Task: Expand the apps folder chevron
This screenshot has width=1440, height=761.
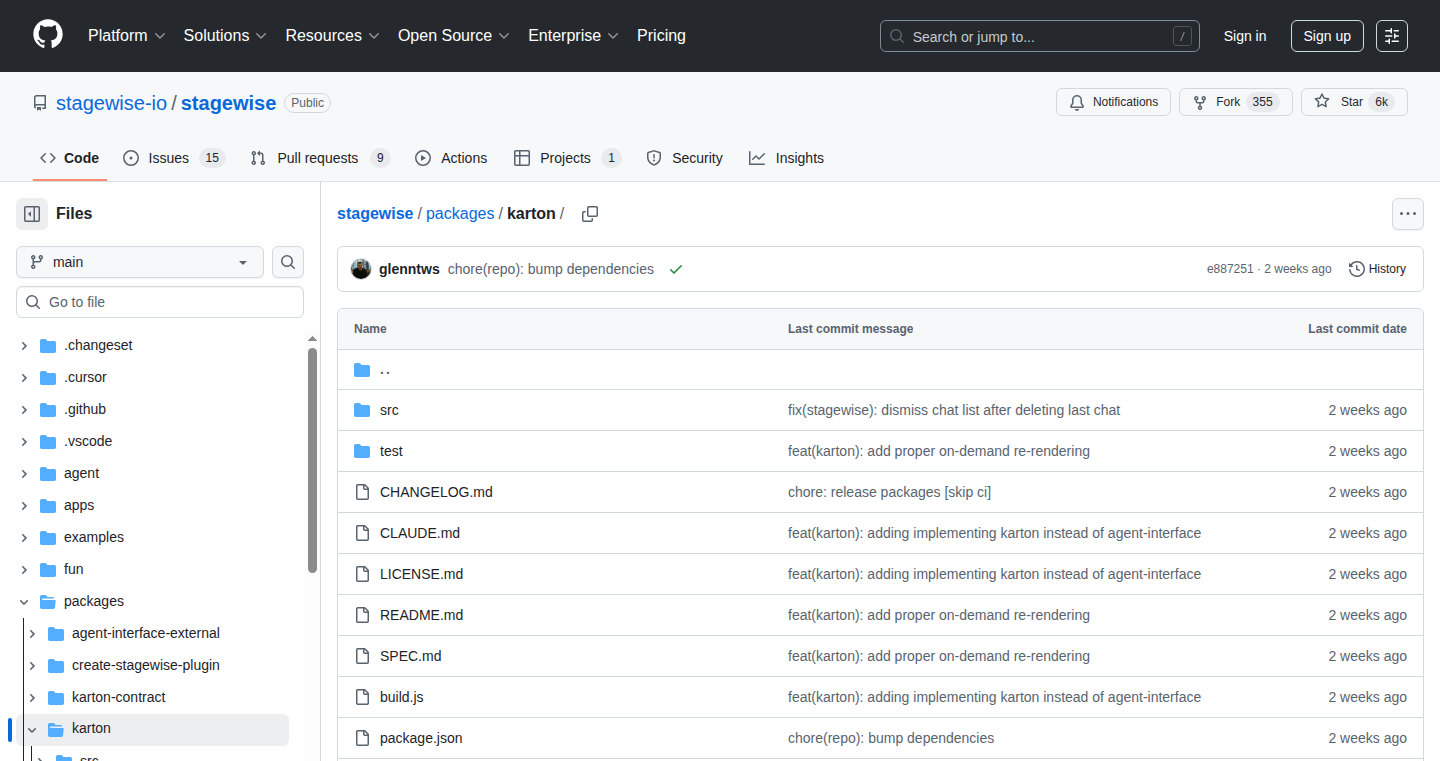Action: (x=24, y=505)
